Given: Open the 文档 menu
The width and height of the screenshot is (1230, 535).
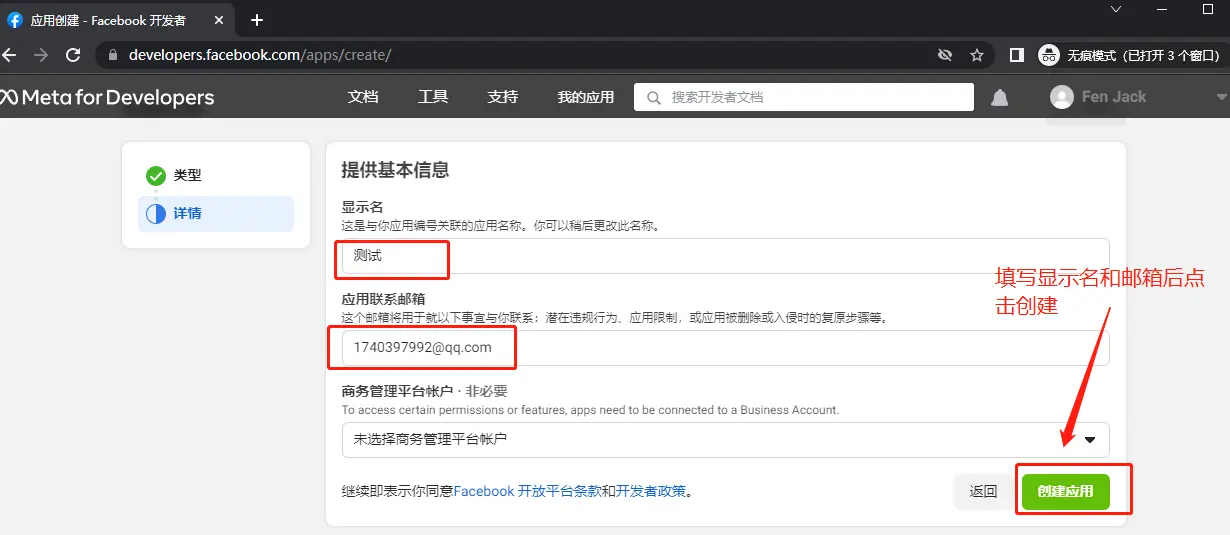Looking at the screenshot, I should click(x=363, y=97).
